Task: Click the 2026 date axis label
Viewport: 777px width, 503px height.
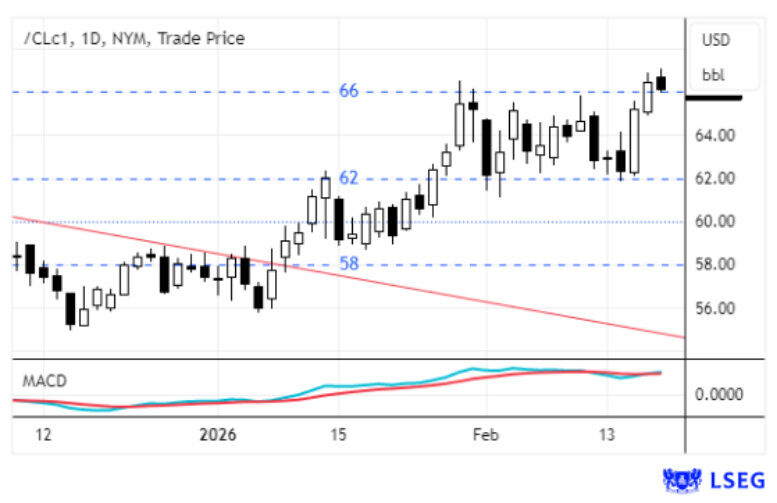Action: tap(217, 435)
